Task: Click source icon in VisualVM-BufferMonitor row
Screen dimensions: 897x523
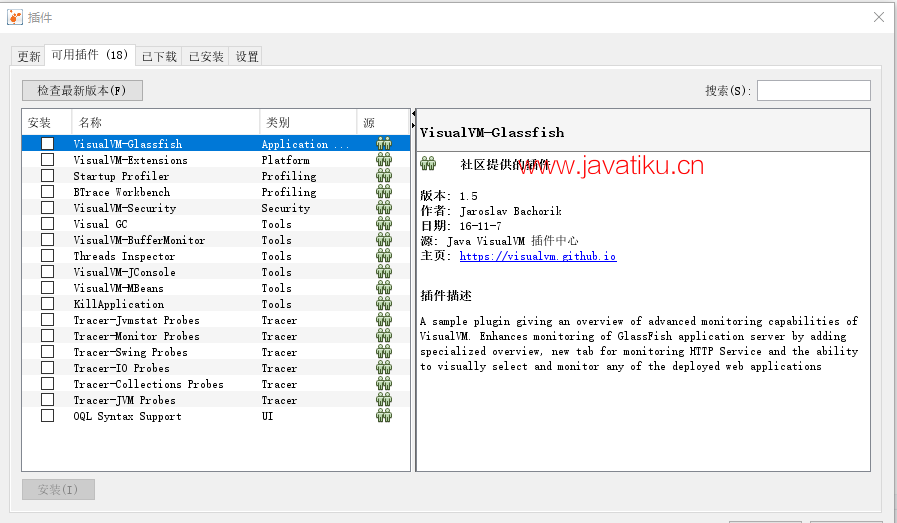Action: coord(384,240)
